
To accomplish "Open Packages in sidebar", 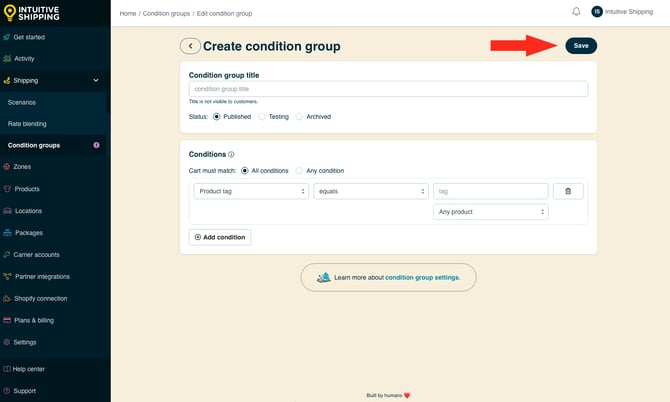I will [29, 233].
